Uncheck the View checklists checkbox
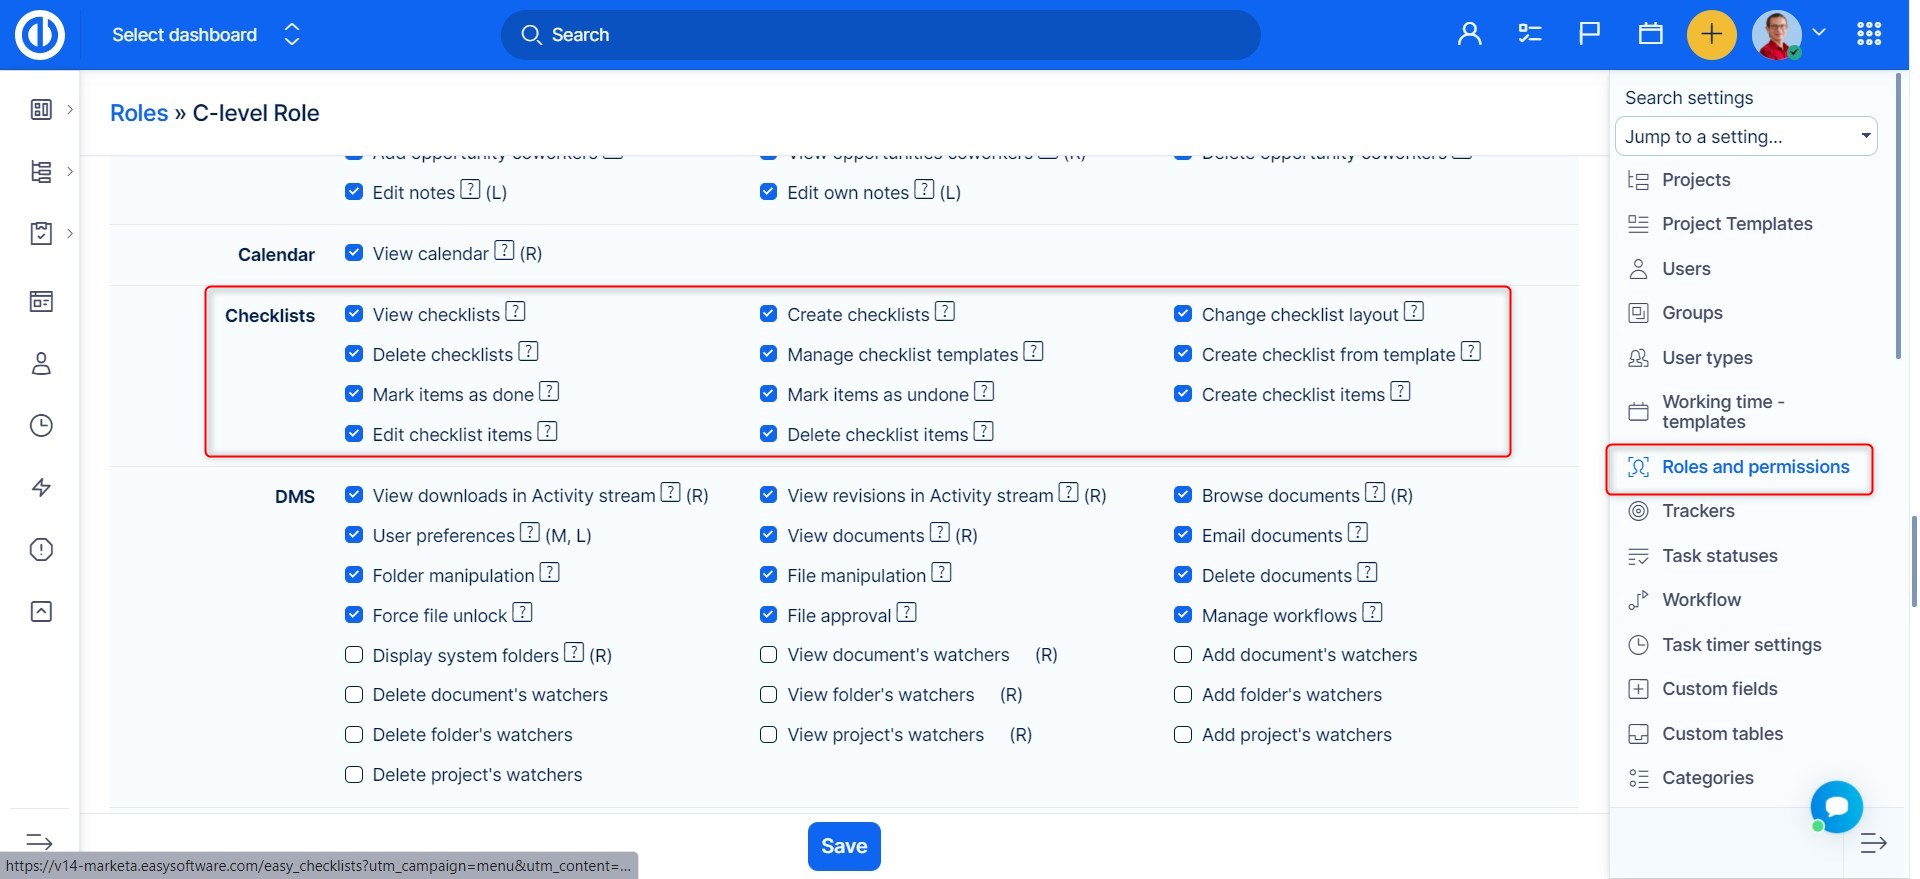 pos(354,314)
